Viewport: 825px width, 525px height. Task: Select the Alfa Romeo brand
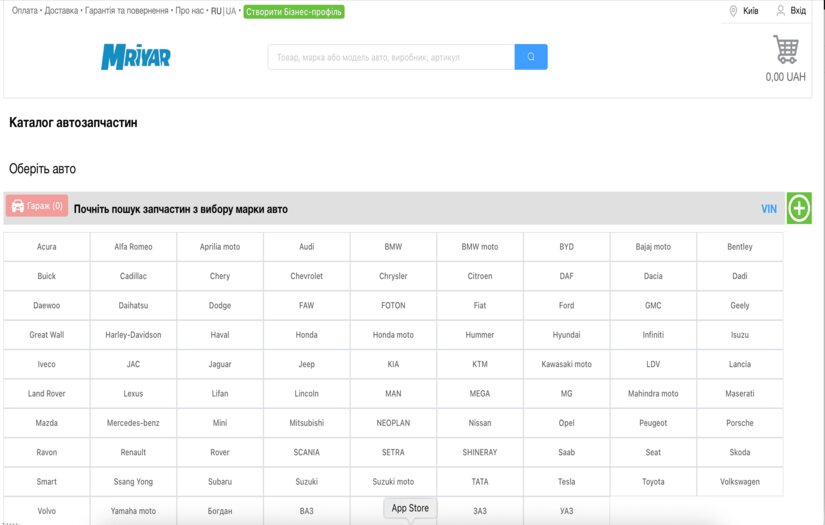click(x=133, y=247)
